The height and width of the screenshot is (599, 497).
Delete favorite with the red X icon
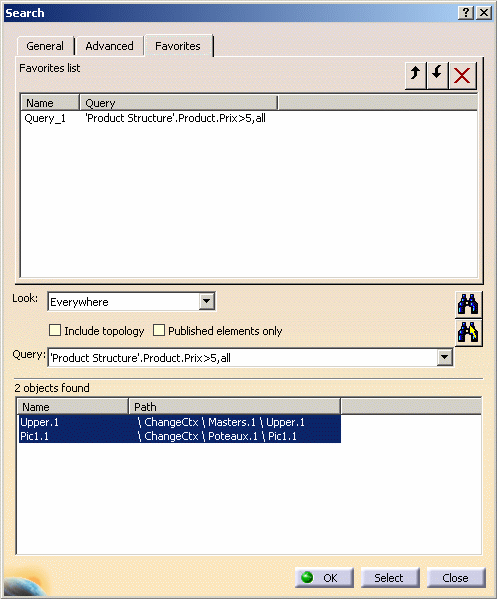tap(463, 75)
